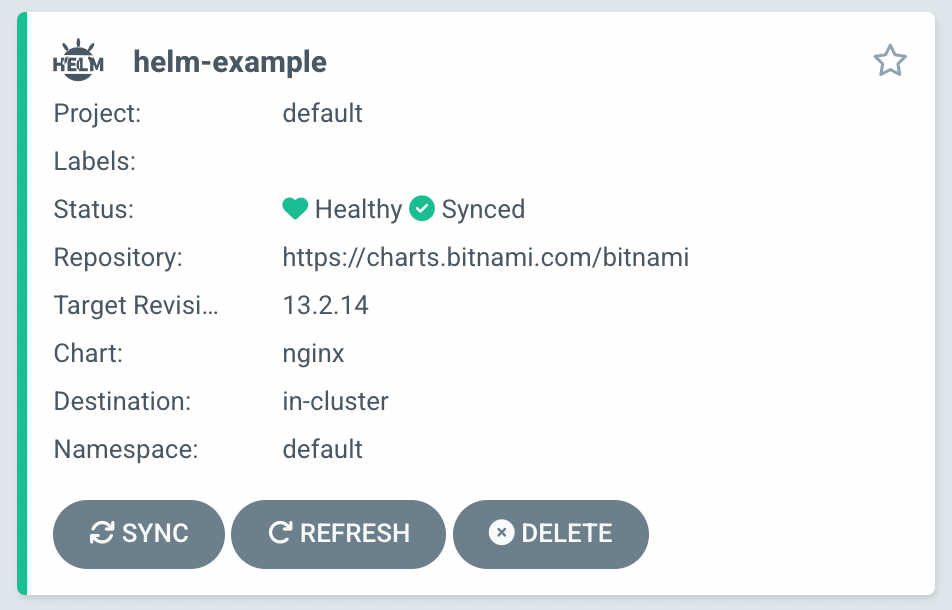
Task: Click the circular arrow icon on REFRESH button
Action: tap(281, 534)
